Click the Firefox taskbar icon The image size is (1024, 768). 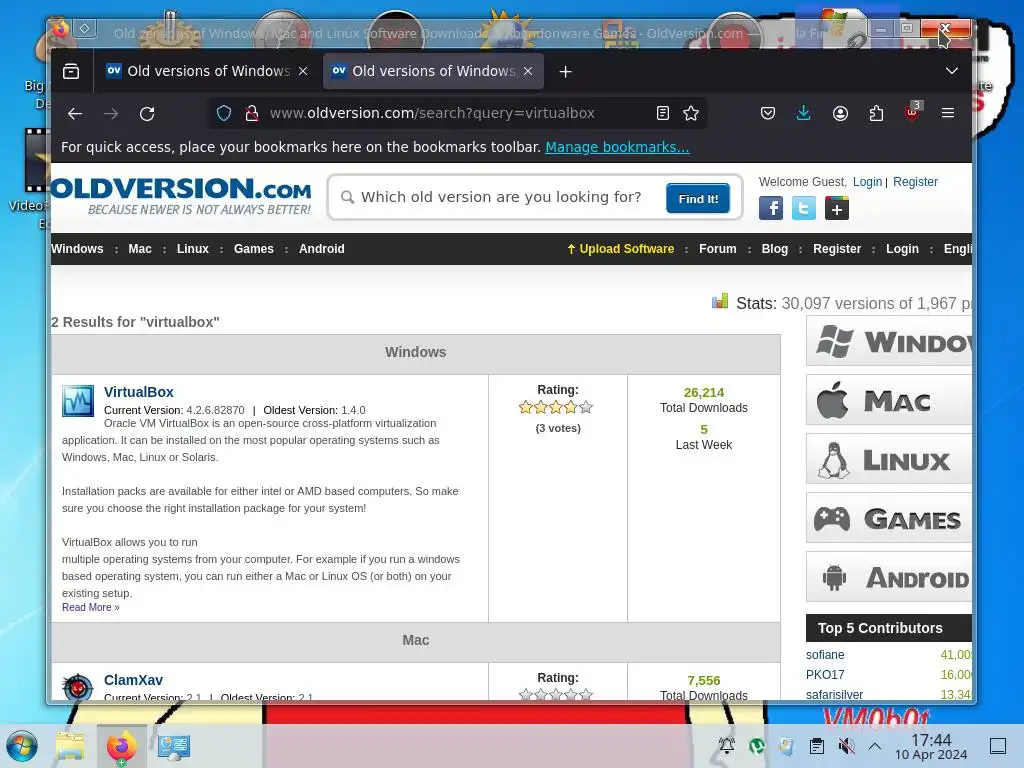point(121,746)
